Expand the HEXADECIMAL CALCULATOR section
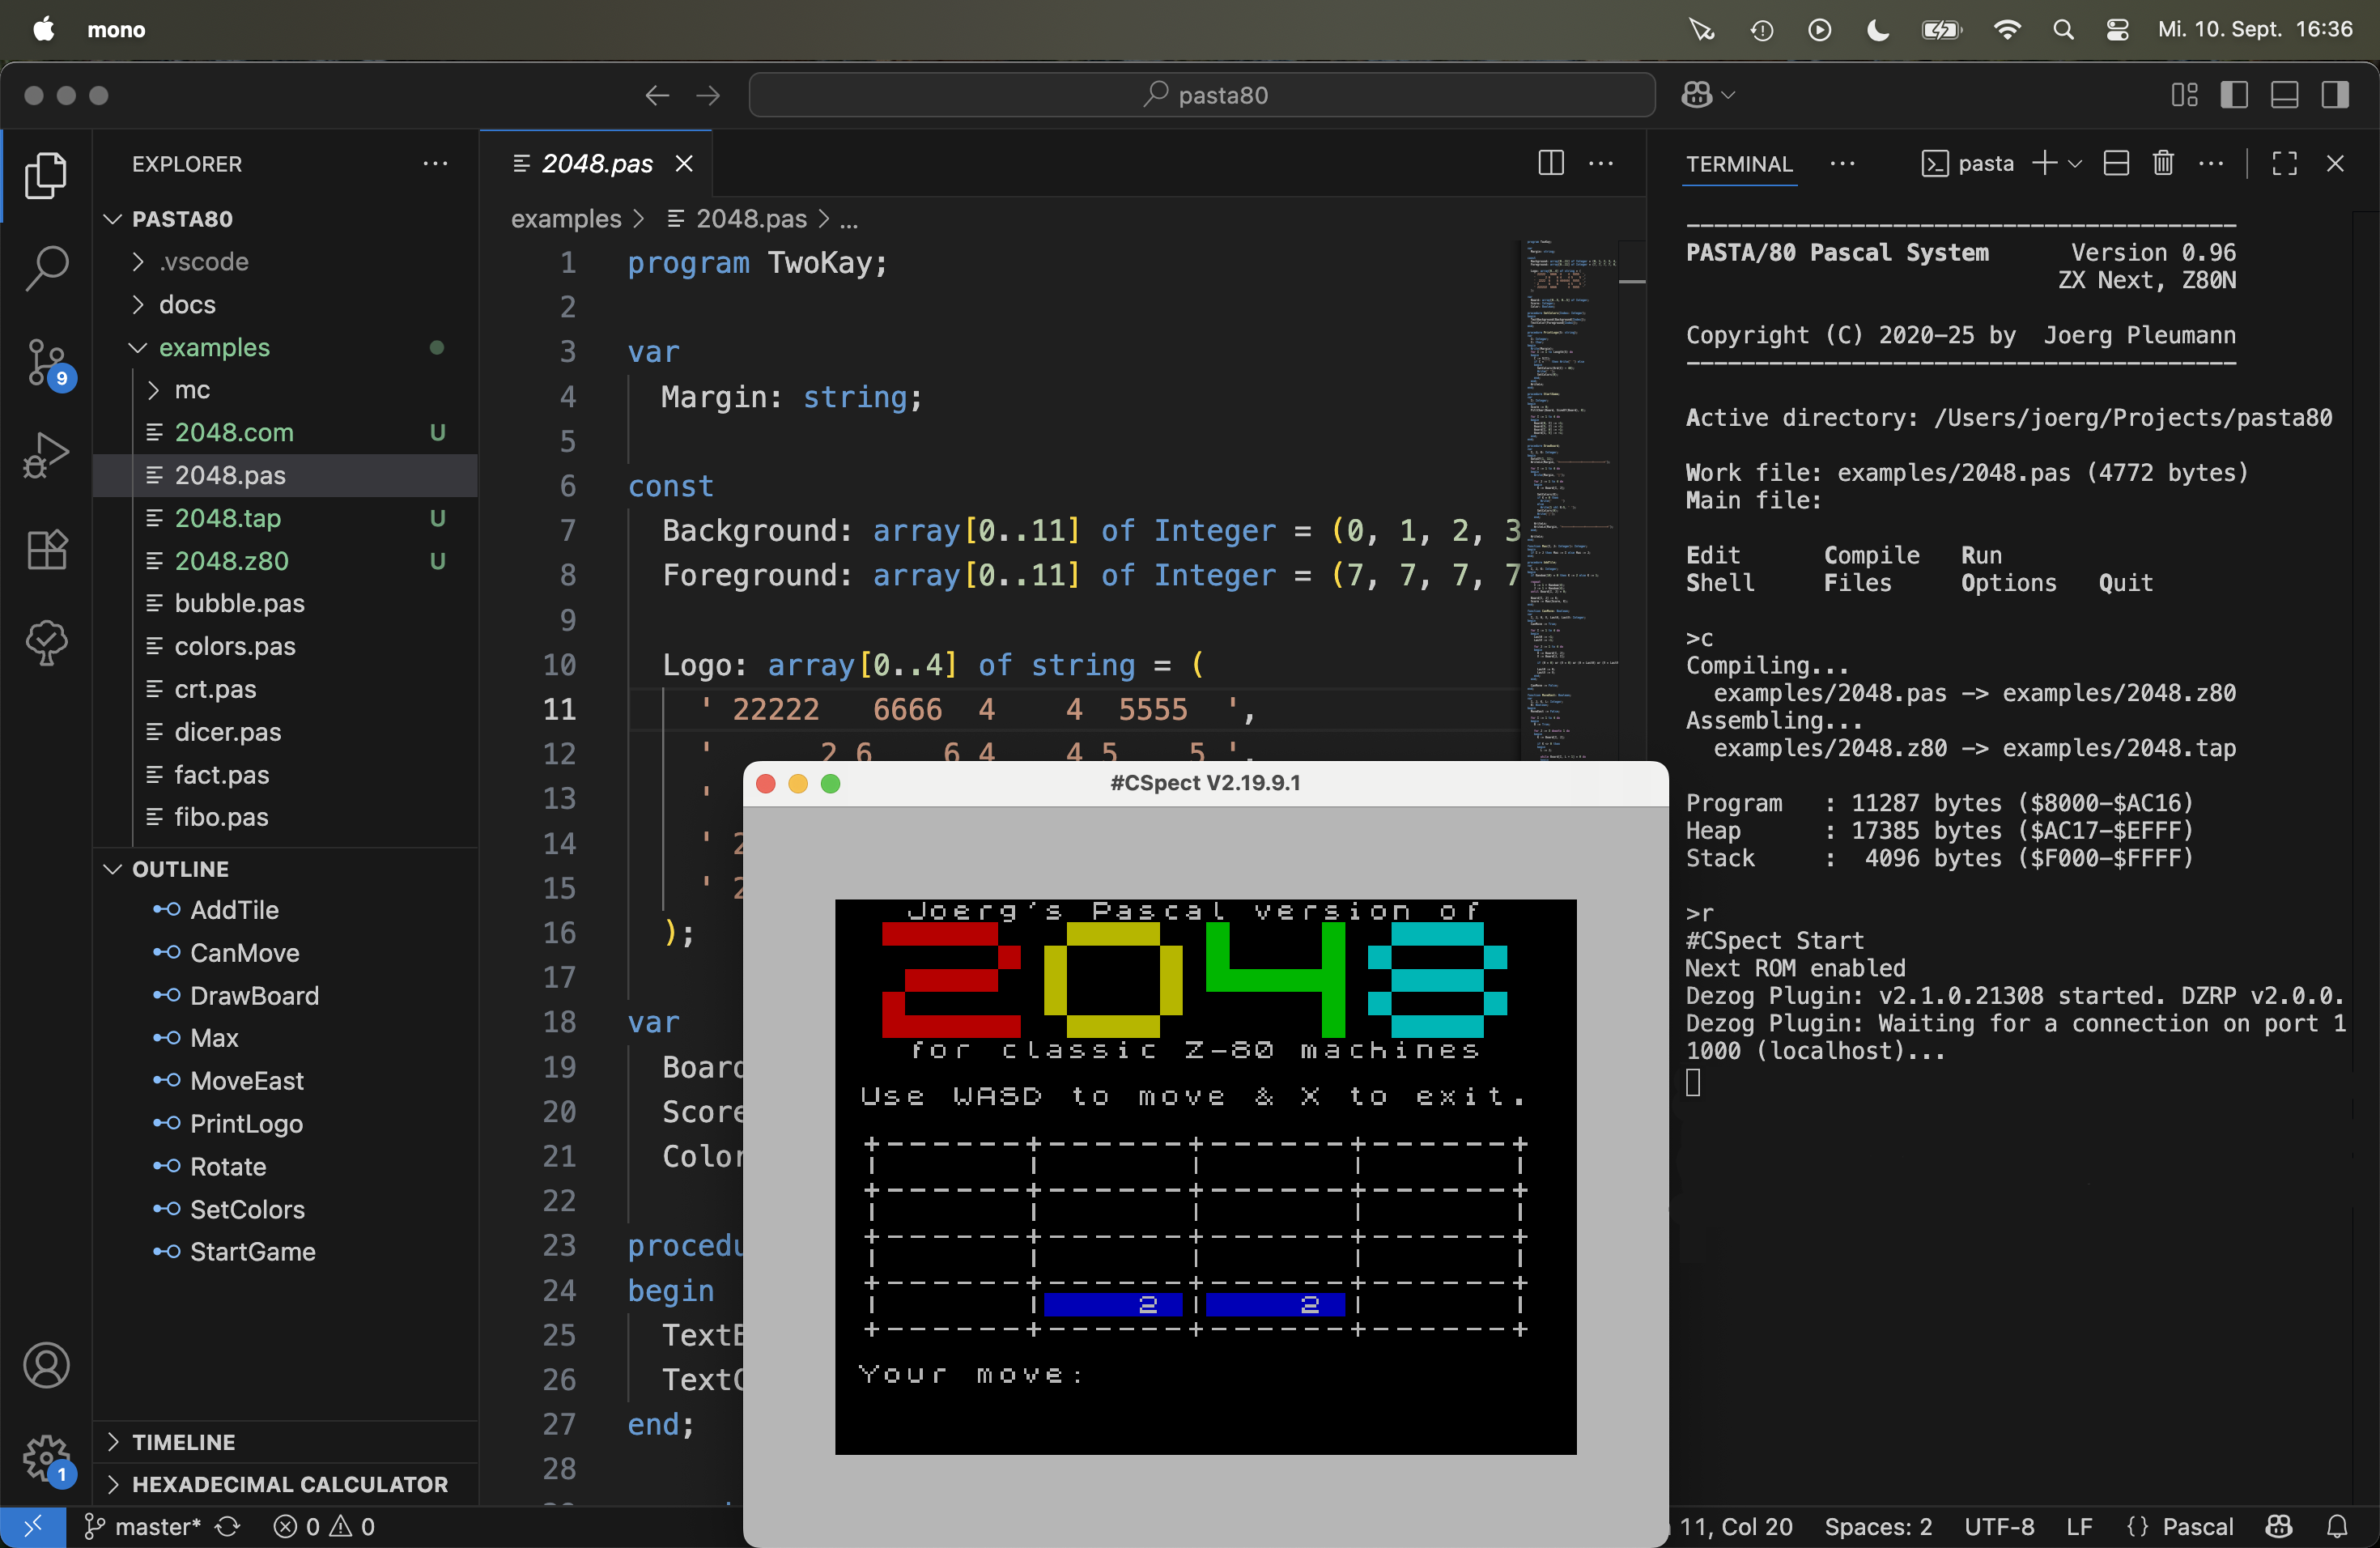2380x1548 pixels. (x=285, y=1484)
